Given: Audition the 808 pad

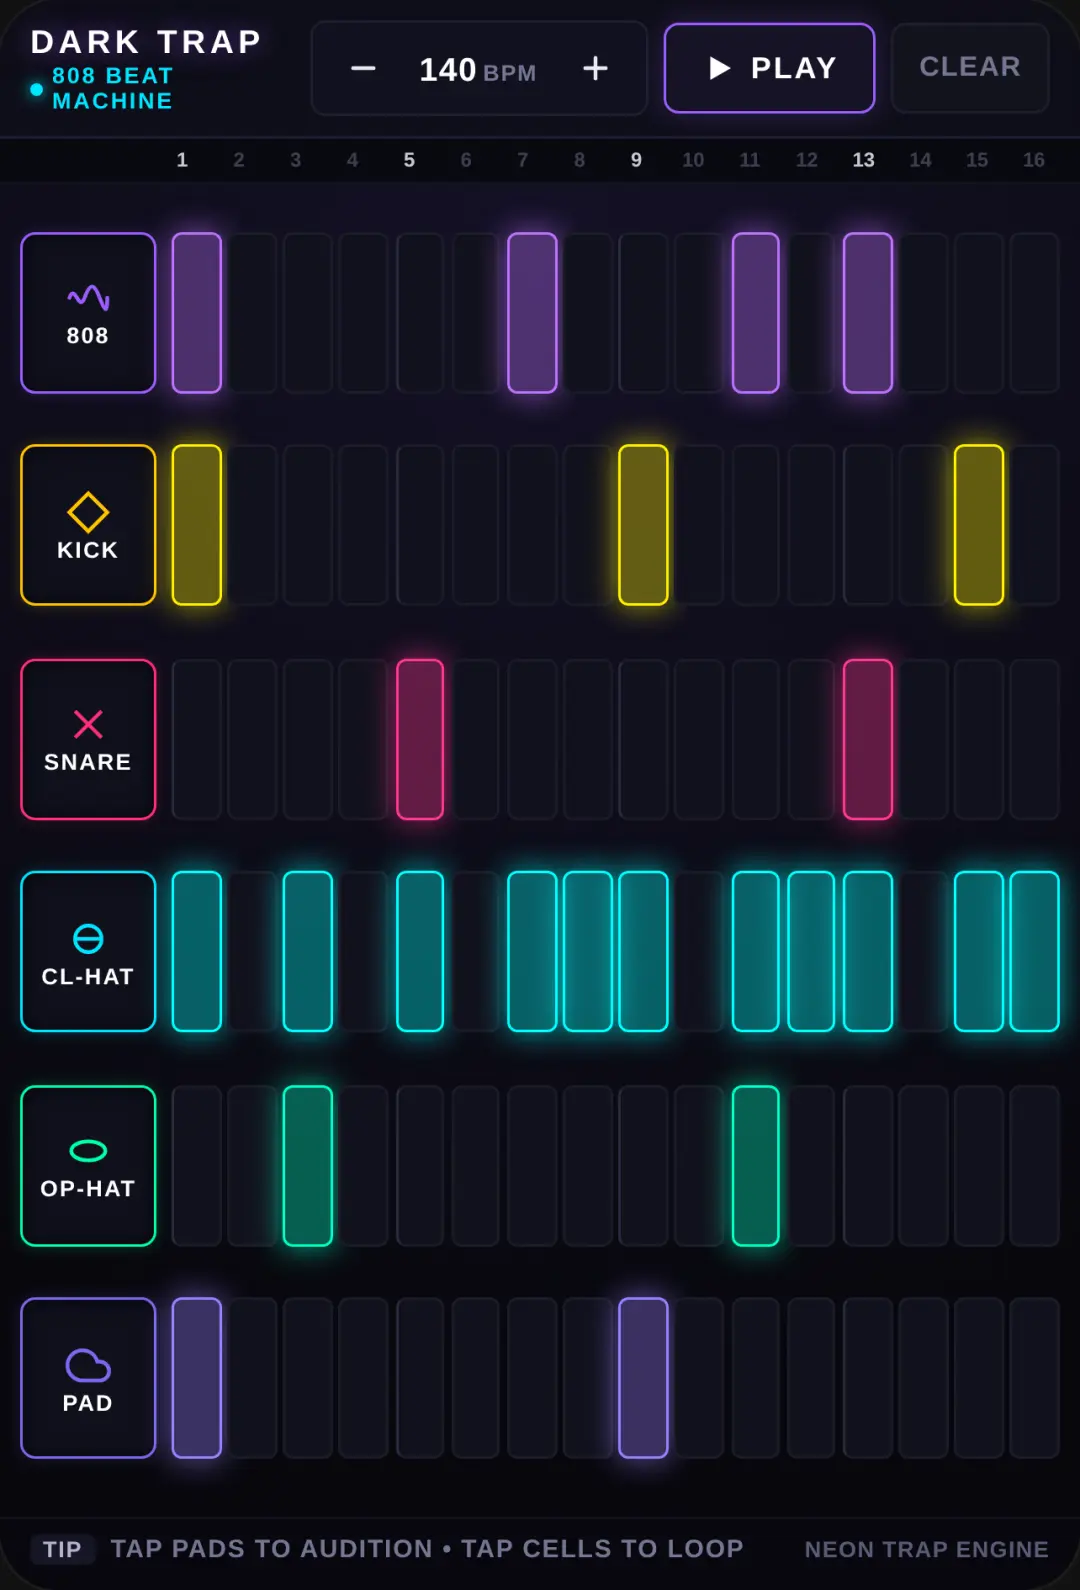Looking at the screenshot, I should pyautogui.click(x=88, y=313).
